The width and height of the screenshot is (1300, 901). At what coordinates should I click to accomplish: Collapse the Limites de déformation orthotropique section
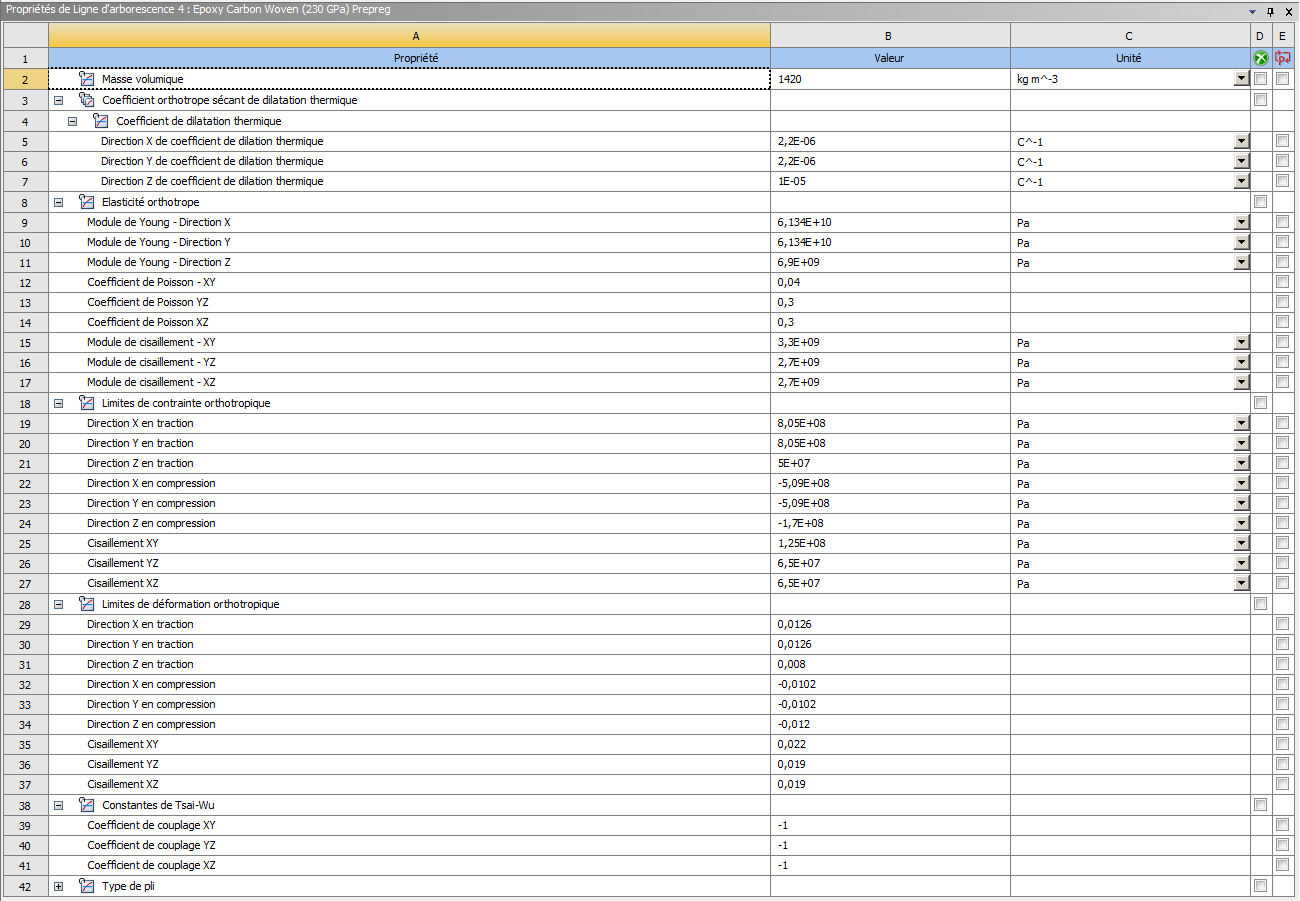pyautogui.click(x=58, y=604)
